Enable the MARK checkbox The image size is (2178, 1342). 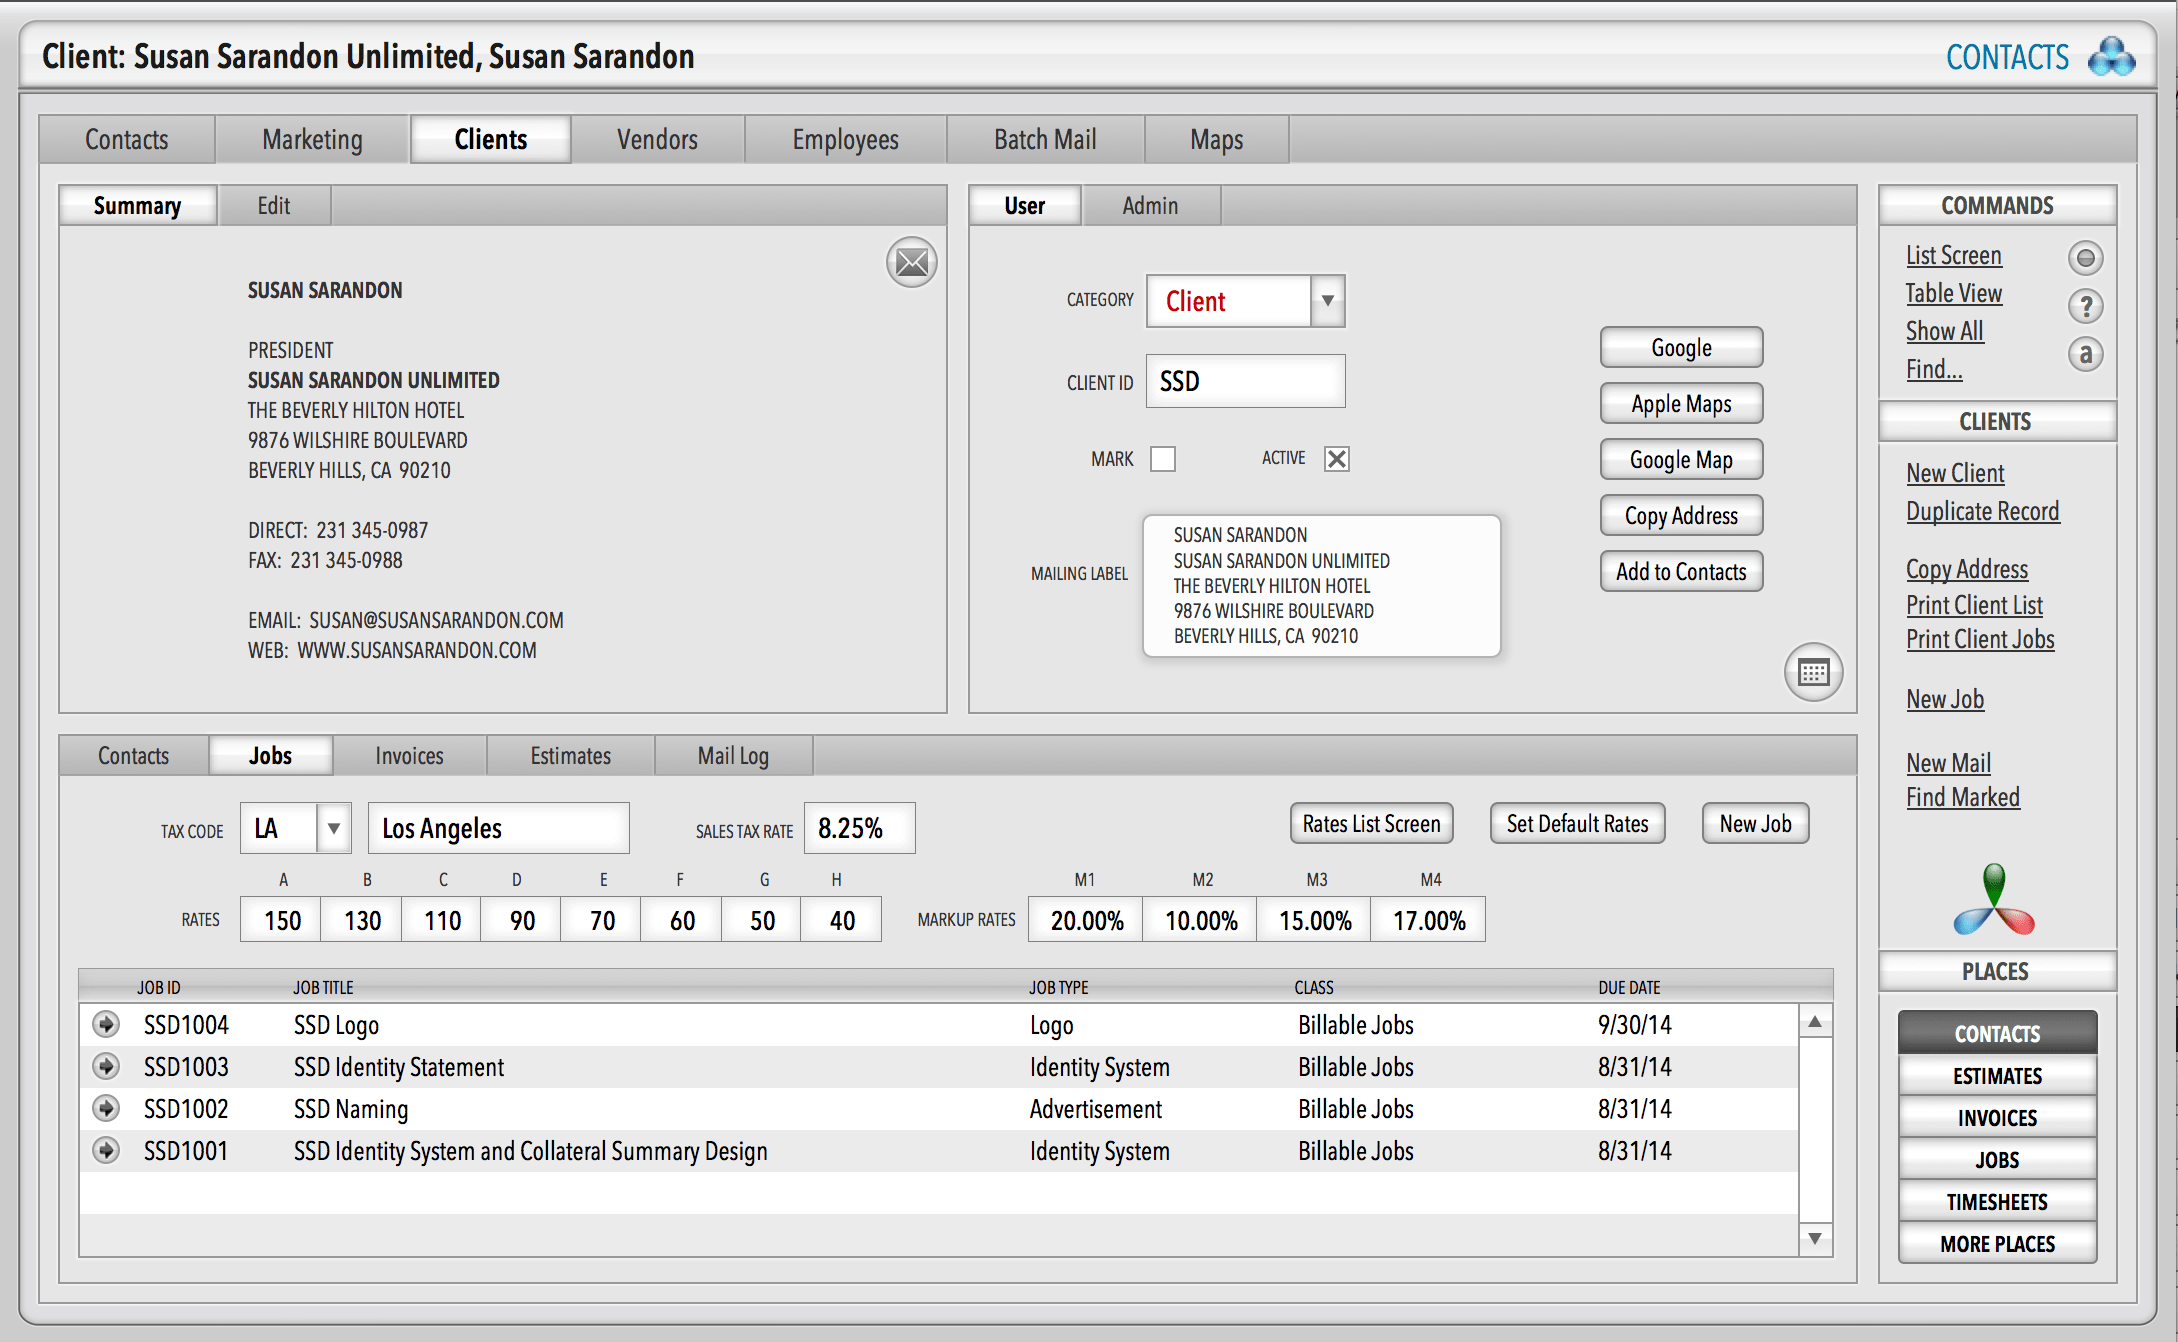tap(1163, 458)
